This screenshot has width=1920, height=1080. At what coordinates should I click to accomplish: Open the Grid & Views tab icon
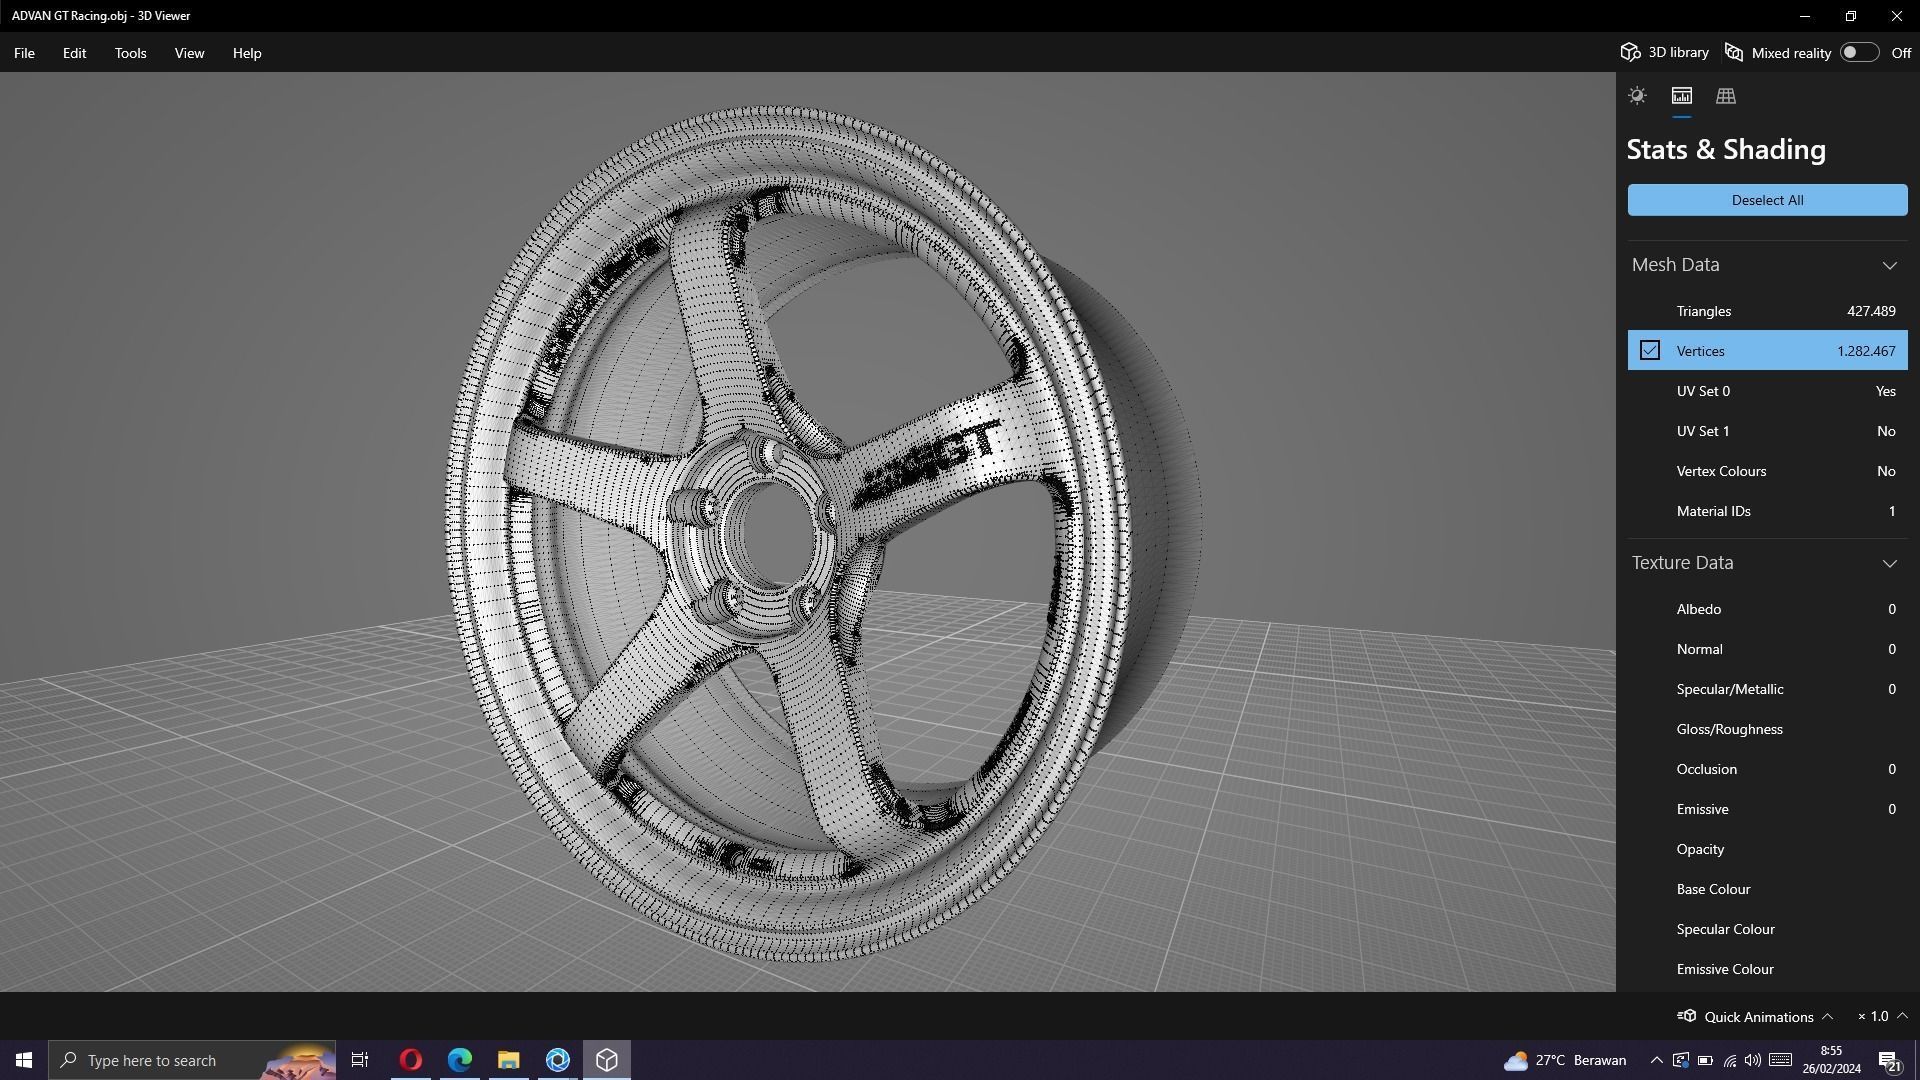[x=1725, y=96]
